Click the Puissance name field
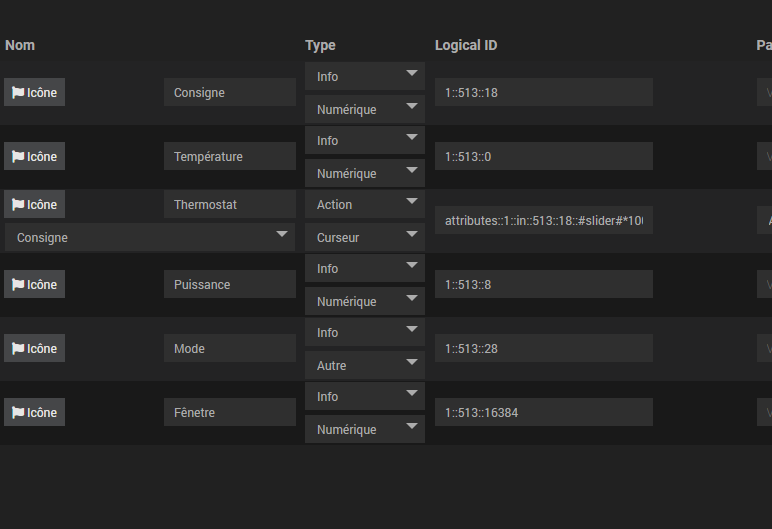The image size is (772, 529). (230, 285)
